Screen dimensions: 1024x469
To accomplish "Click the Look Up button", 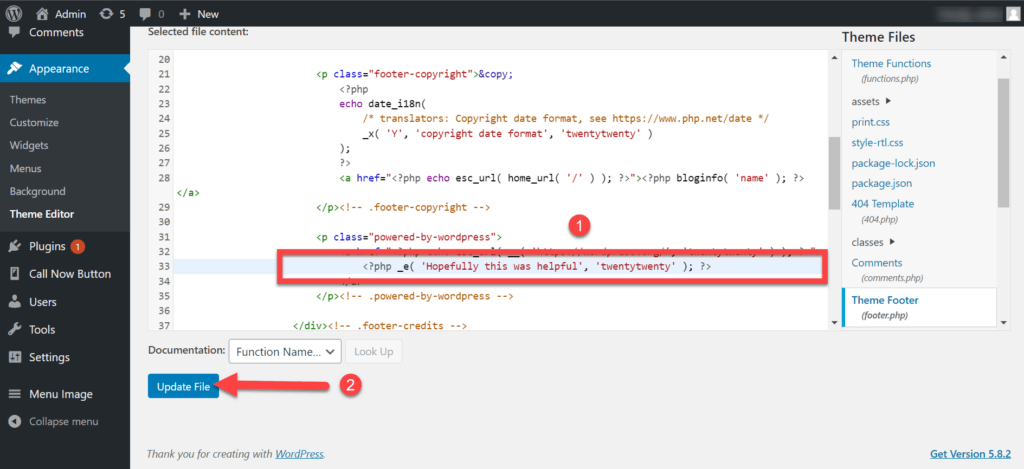I will (x=373, y=351).
